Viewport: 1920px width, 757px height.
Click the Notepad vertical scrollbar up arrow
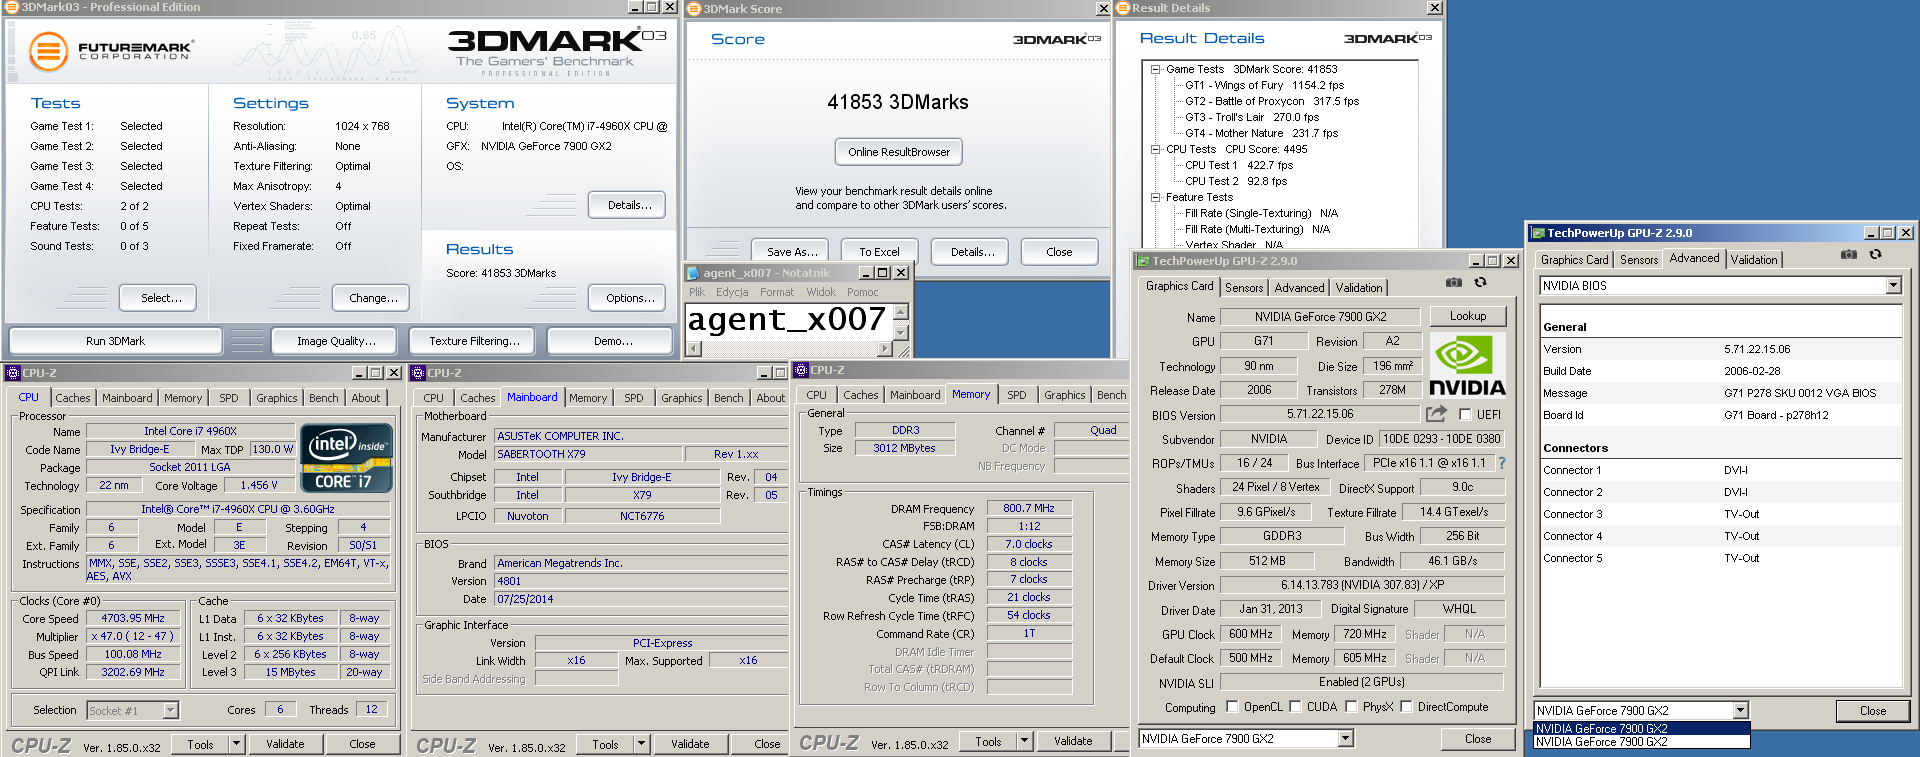point(901,312)
